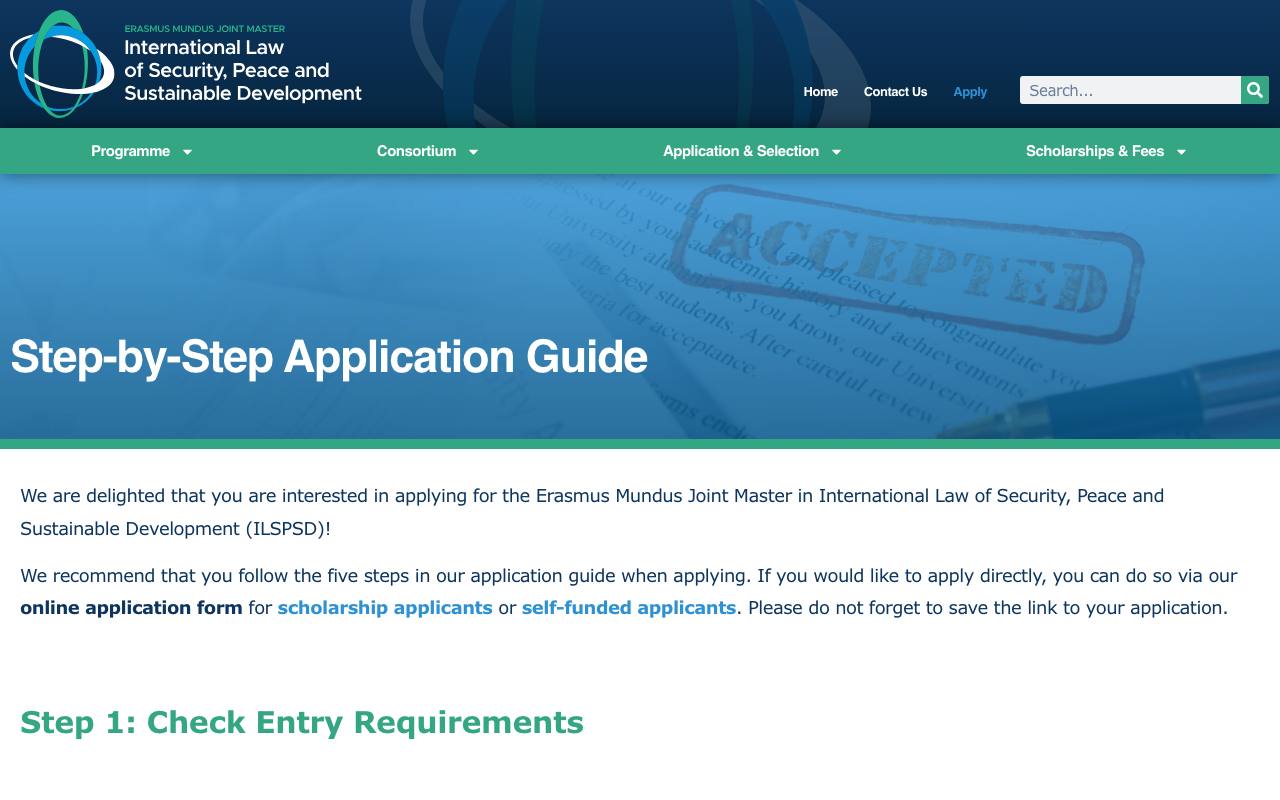Image resolution: width=1280 pixels, height=800 pixels.
Task: Click the magnifying glass search button
Action: click(x=1255, y=90)
